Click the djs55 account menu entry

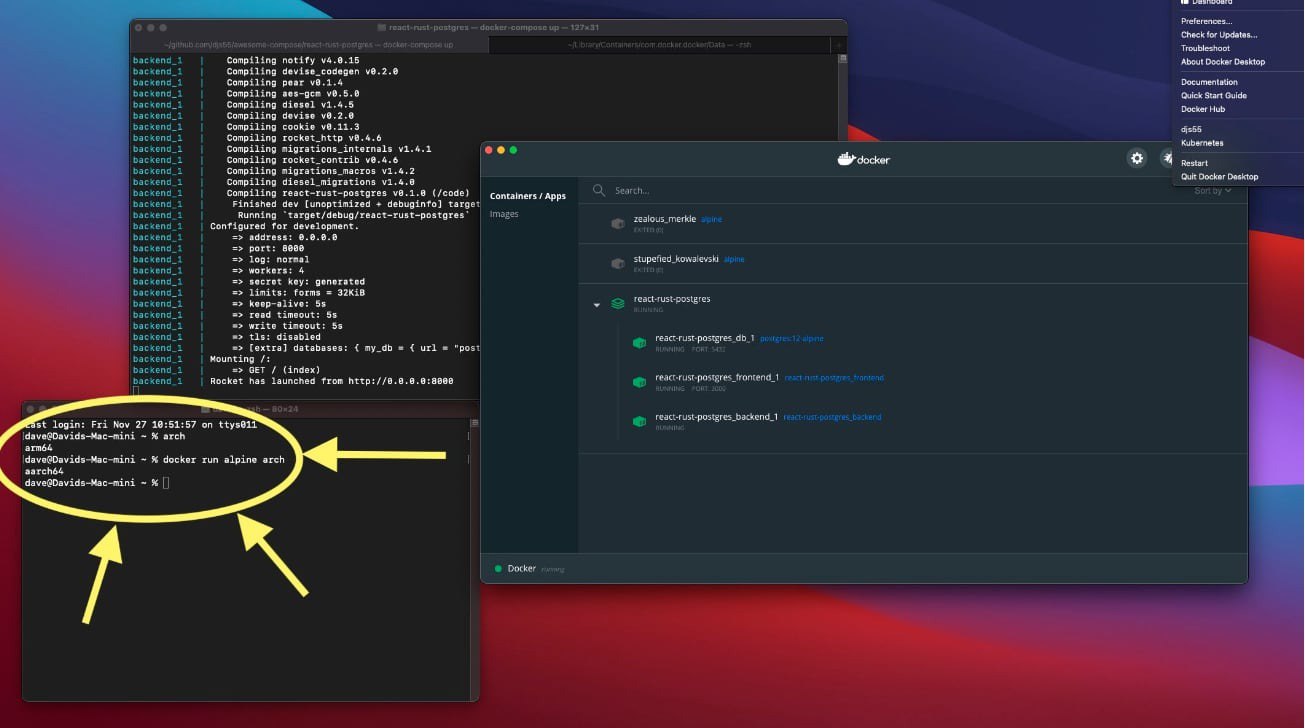(x=1190, y=129)
